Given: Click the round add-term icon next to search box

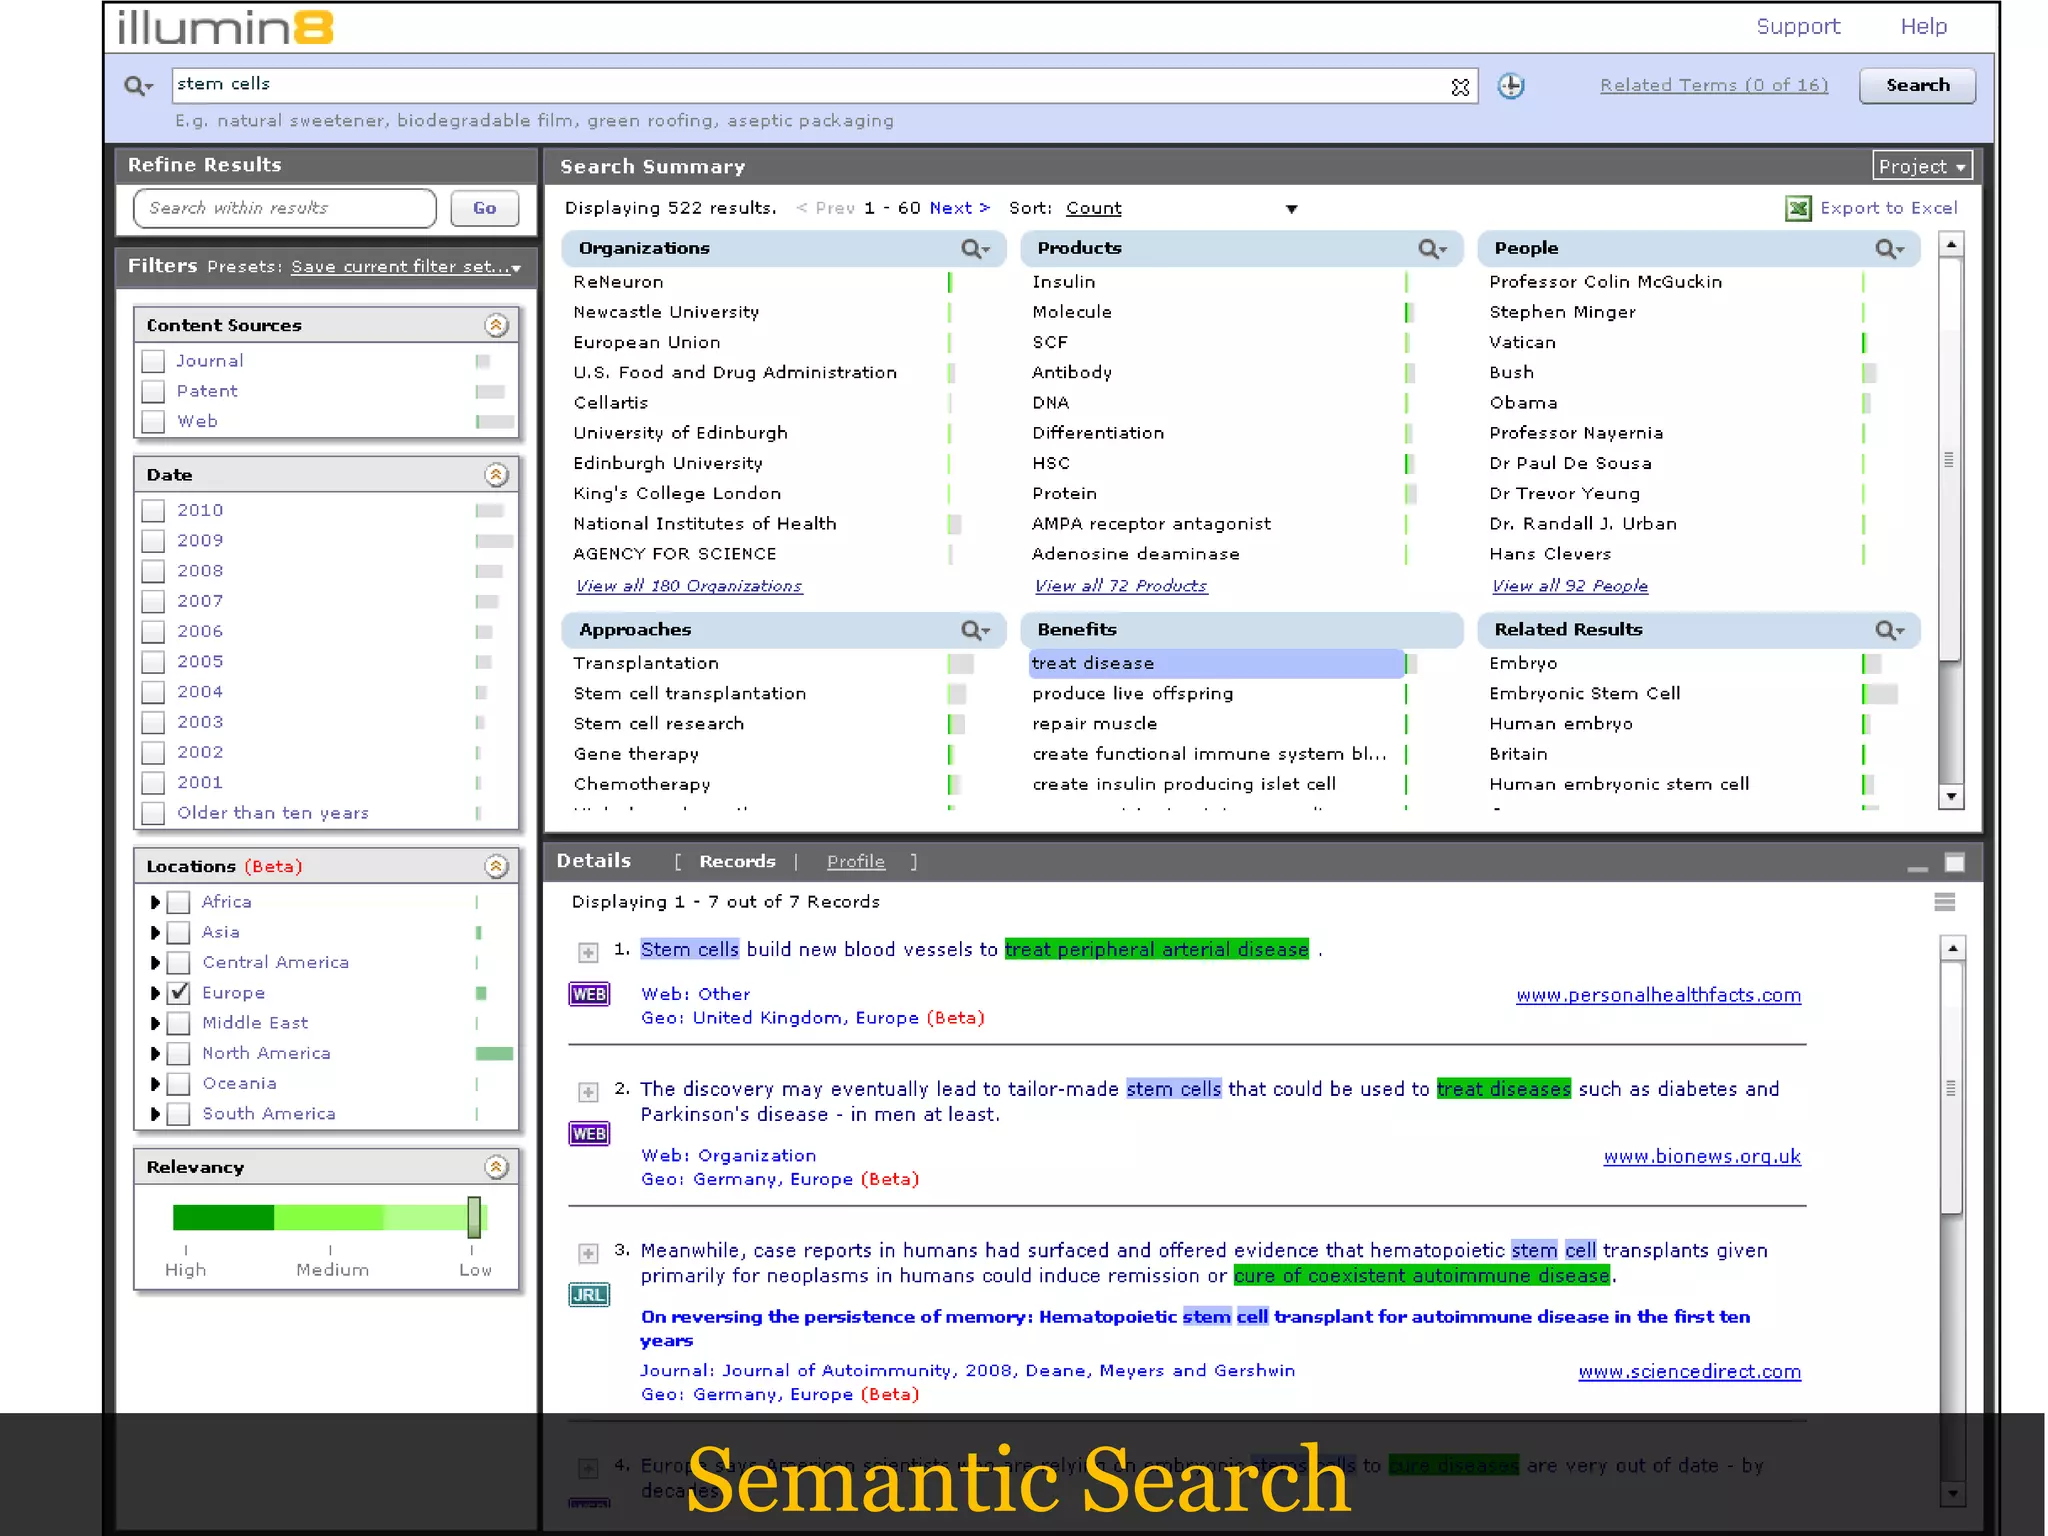Looking at the screenshot, I should 1511,86.
